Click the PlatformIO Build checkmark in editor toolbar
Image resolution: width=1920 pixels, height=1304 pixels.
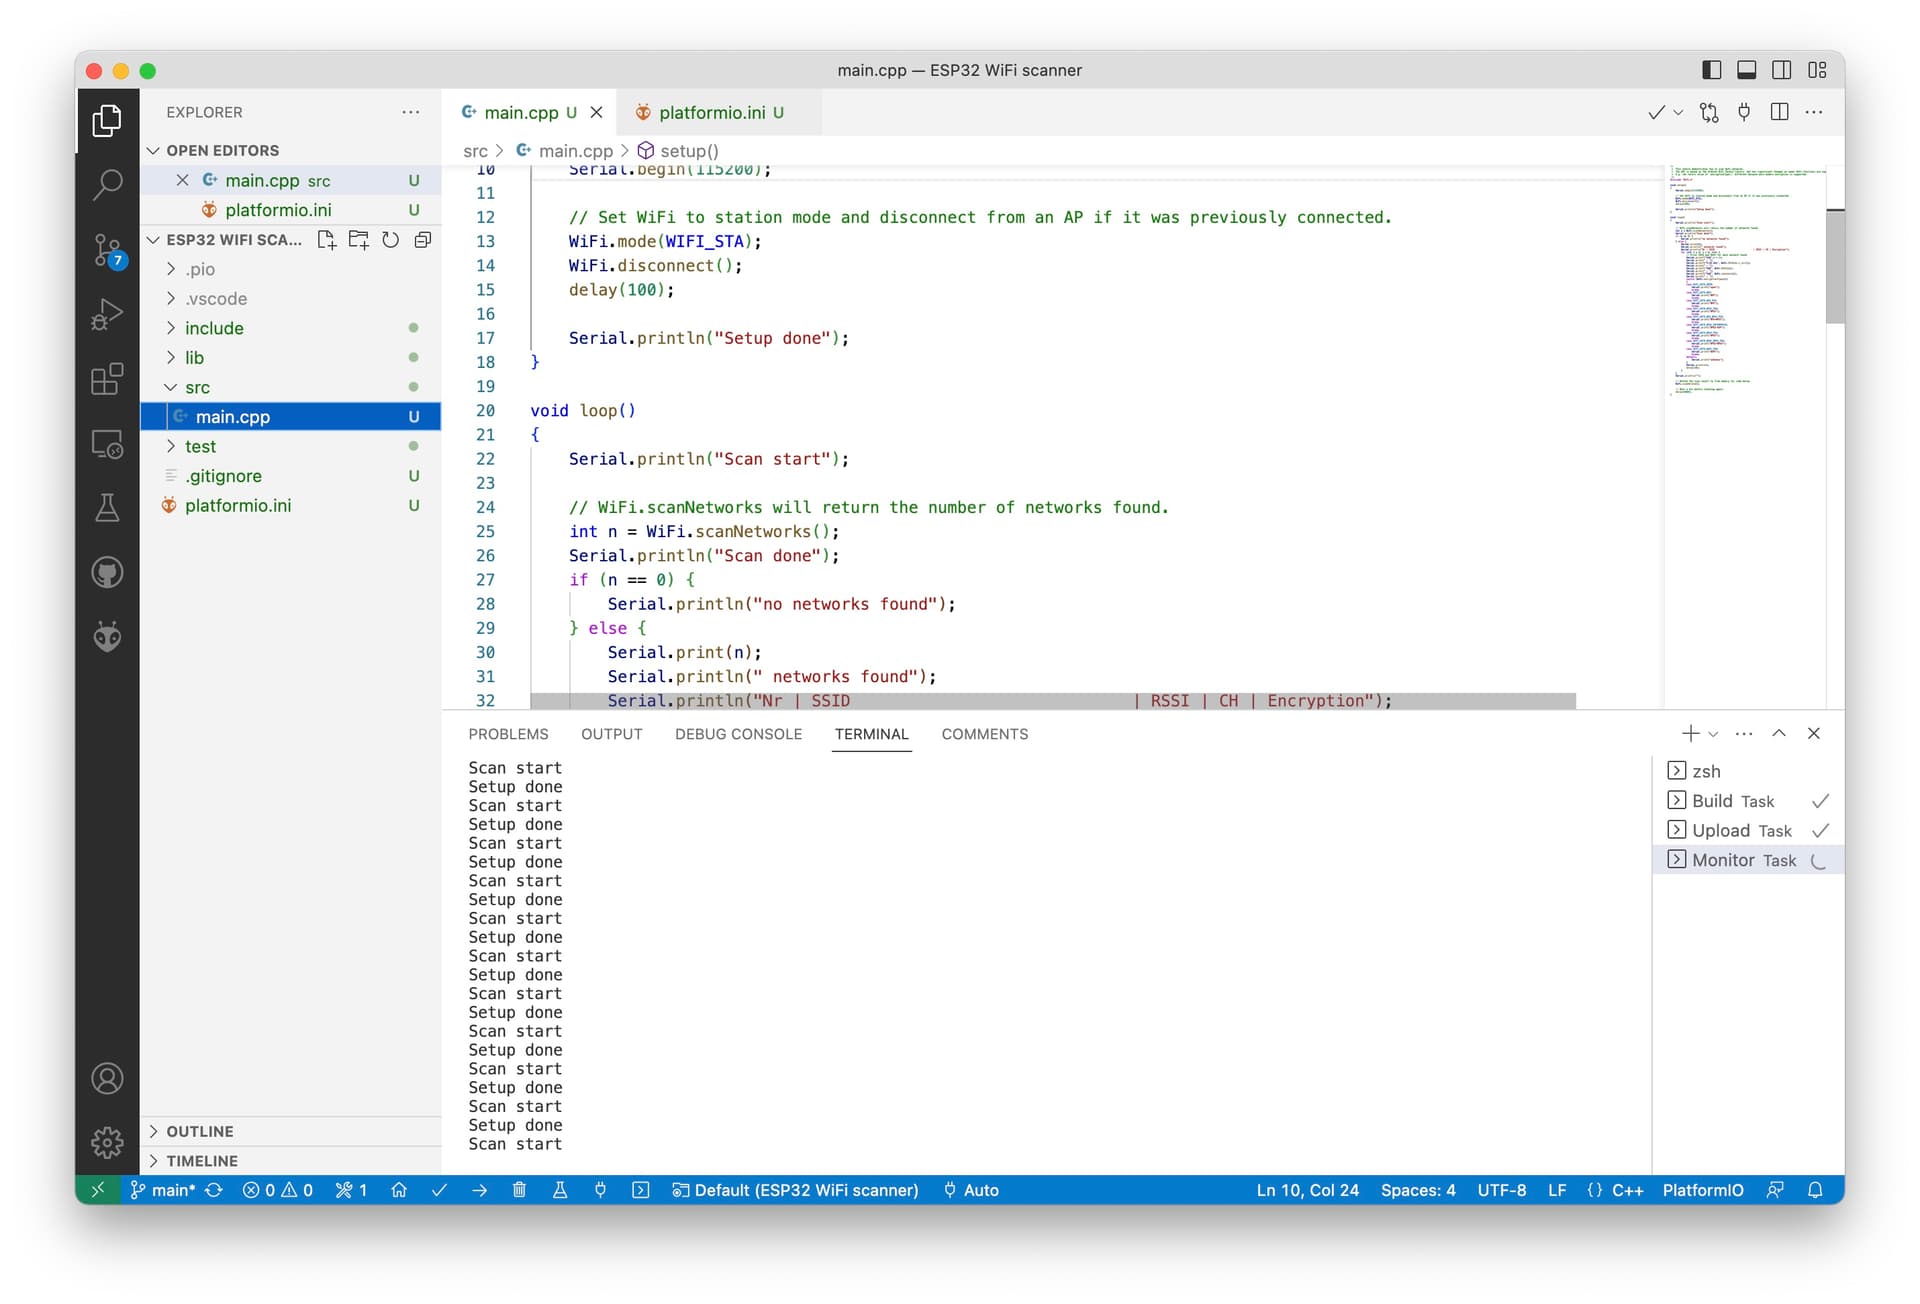[1656, 112]
